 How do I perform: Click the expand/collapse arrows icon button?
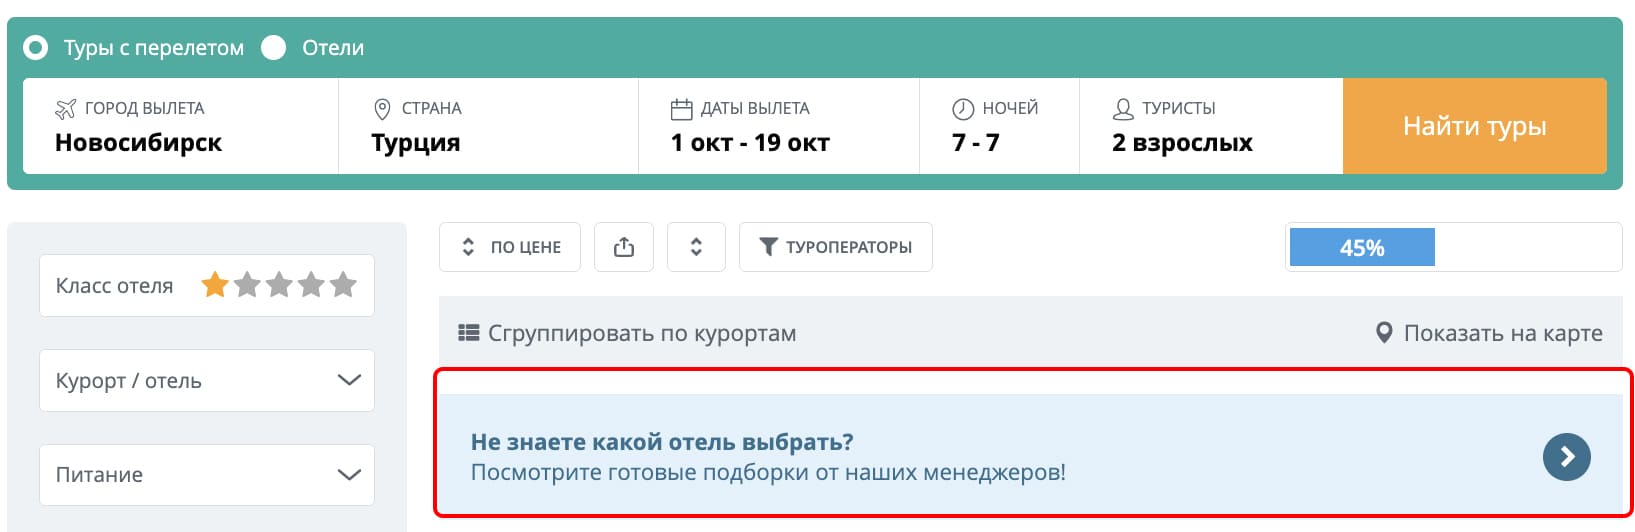[x=696, y=247]
